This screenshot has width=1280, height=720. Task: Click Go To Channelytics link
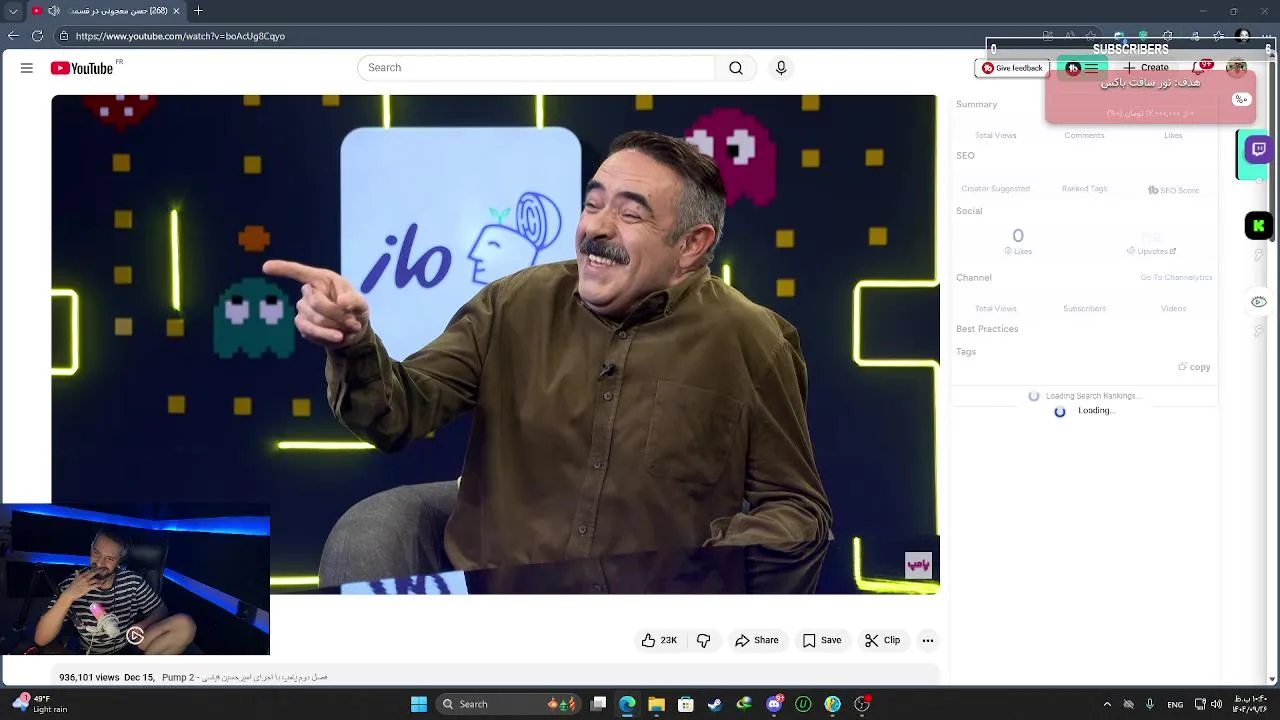(x=1176, y=277)
